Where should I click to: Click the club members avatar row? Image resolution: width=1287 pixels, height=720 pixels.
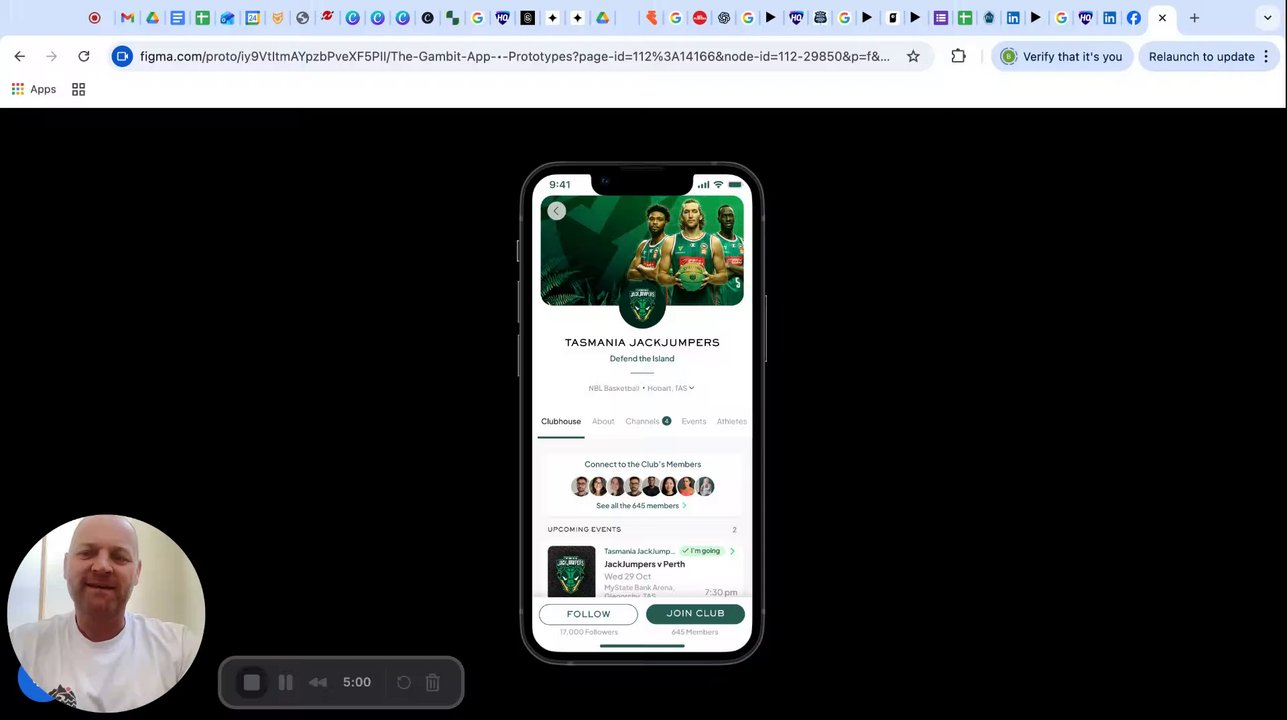point(642,487)
